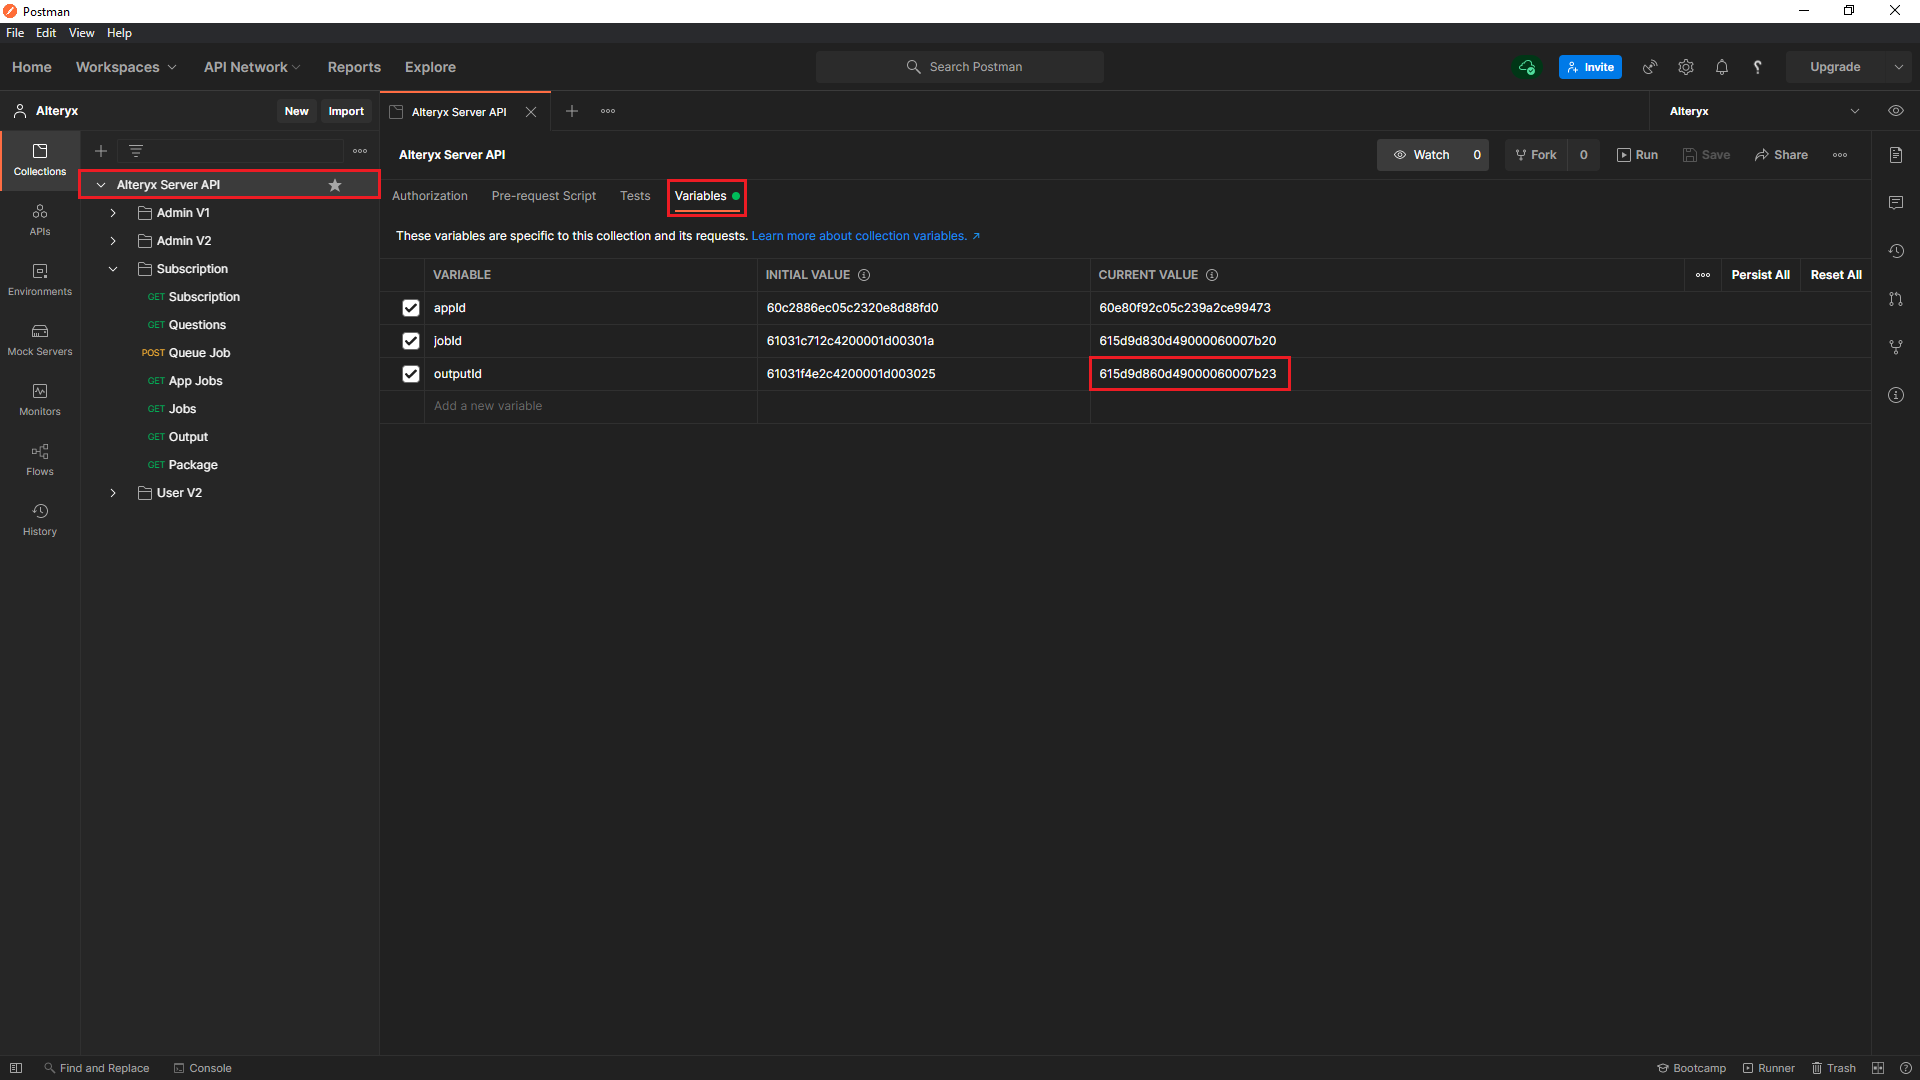The image size is (1920, 1080).
Task: Switch to the Authorization tab
Action: point(430,196)
